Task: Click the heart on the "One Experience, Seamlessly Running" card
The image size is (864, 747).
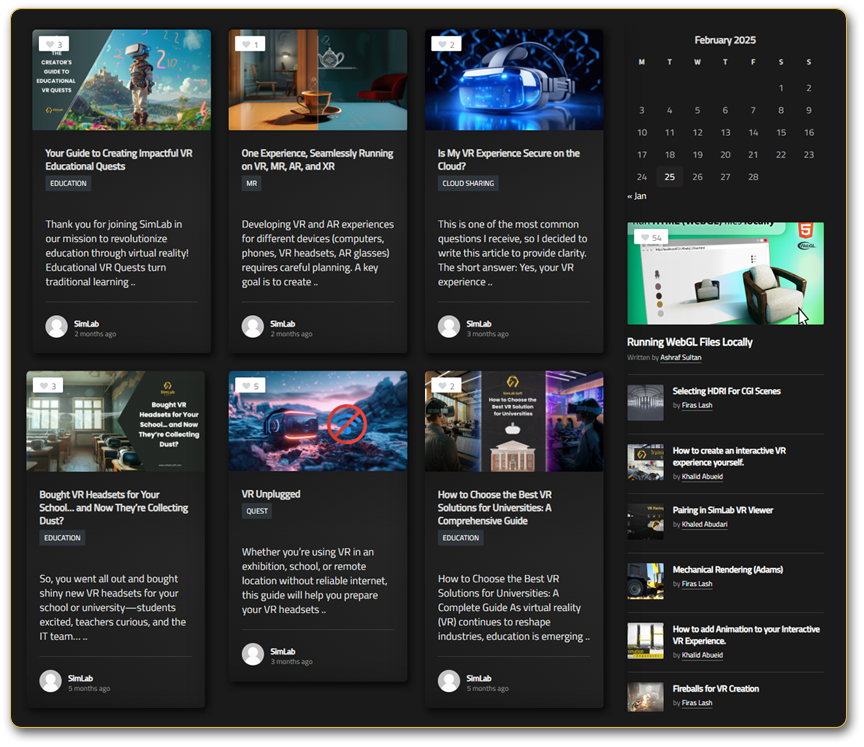Action: pos(244,45)
